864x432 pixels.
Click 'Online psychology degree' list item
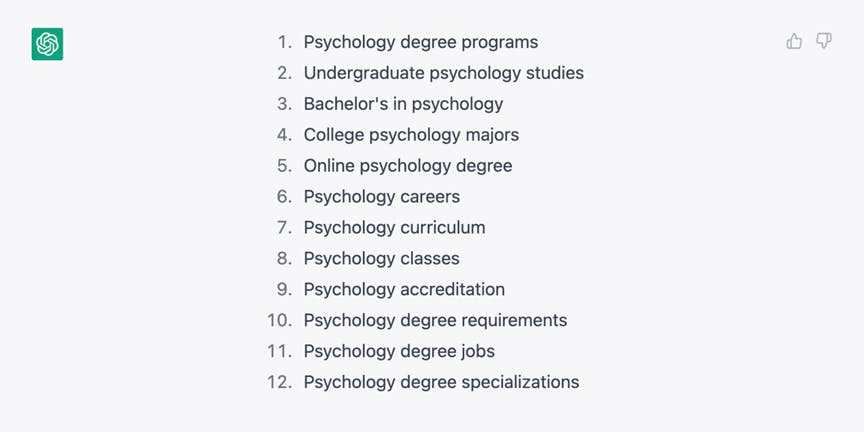pyautogui.click(x=408, y=166)
